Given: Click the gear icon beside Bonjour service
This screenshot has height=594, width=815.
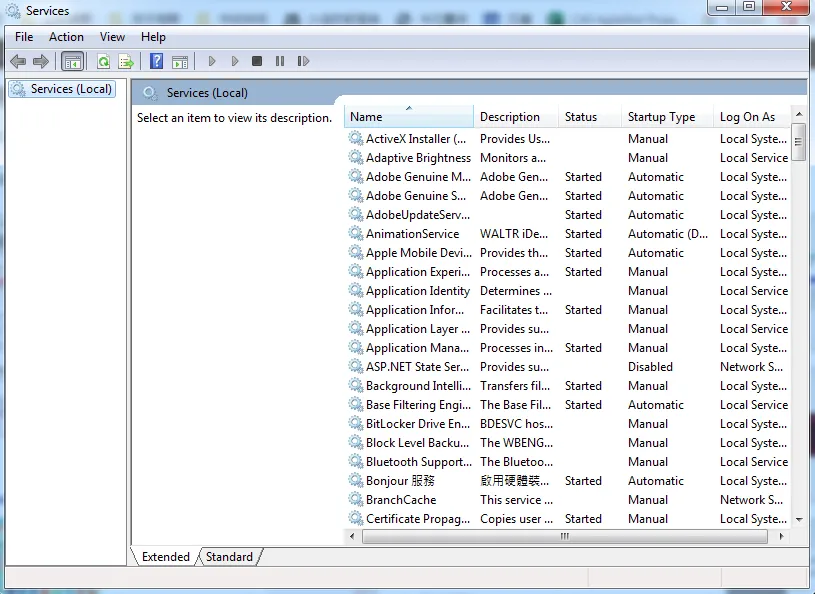Looking at the screenshot, I should (356, 480).
